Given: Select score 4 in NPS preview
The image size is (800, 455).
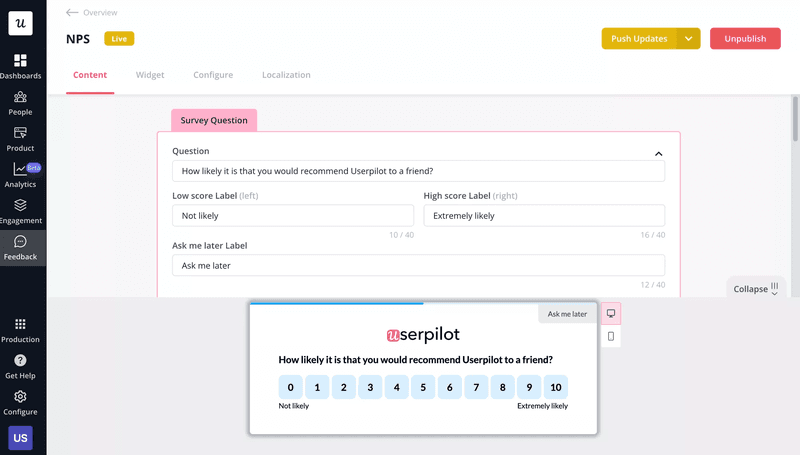Looking at the screenshot, I should tap(396, 387).
